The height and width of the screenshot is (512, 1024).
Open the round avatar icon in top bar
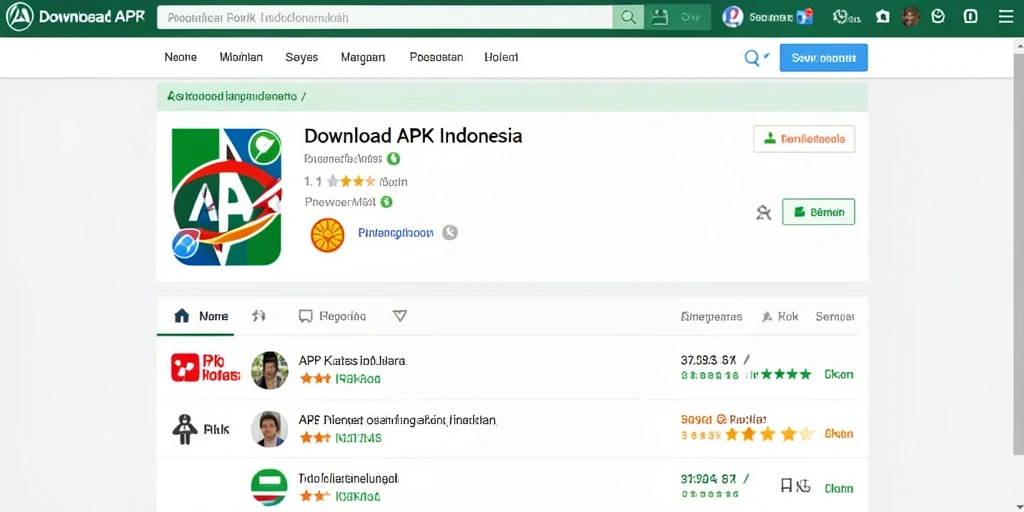coord(733,17)
